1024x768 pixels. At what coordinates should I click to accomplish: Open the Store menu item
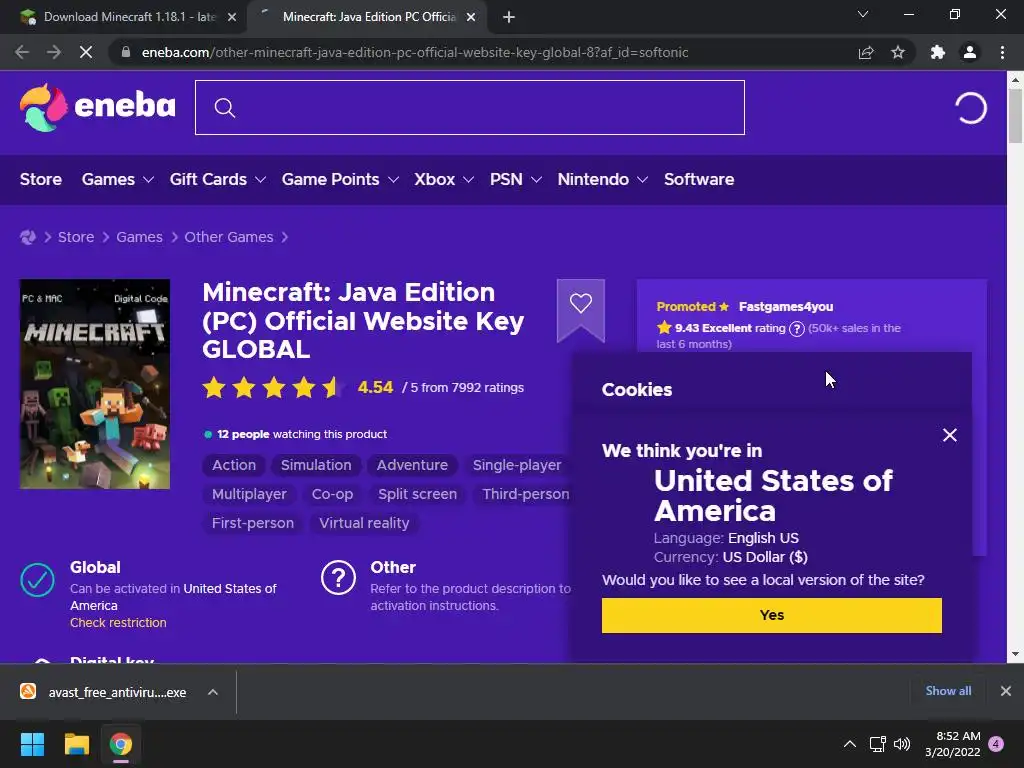tap(40, 180)
